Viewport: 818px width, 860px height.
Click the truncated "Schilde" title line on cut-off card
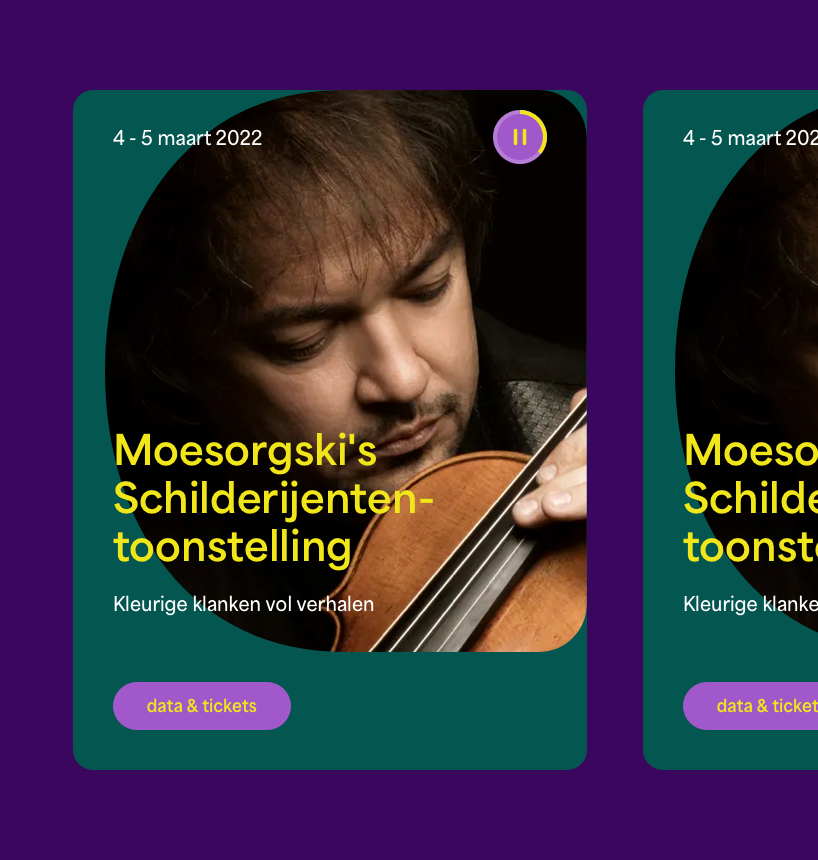[x=751, y=499]
